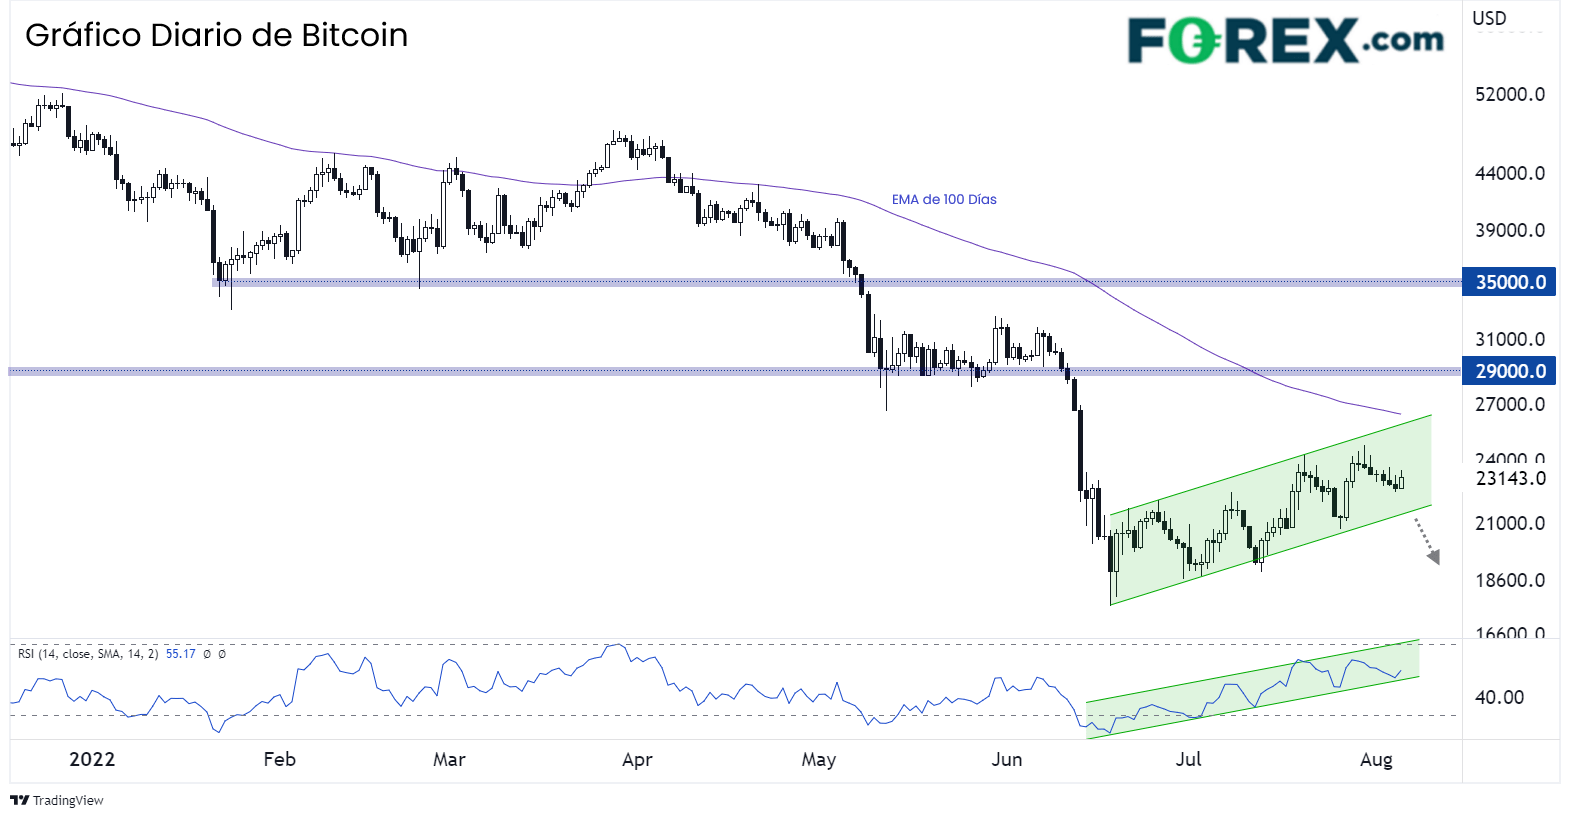Click the FOREX.com logo
Viewport: 1570px width, 818px height.
[x=1286, y=41]
